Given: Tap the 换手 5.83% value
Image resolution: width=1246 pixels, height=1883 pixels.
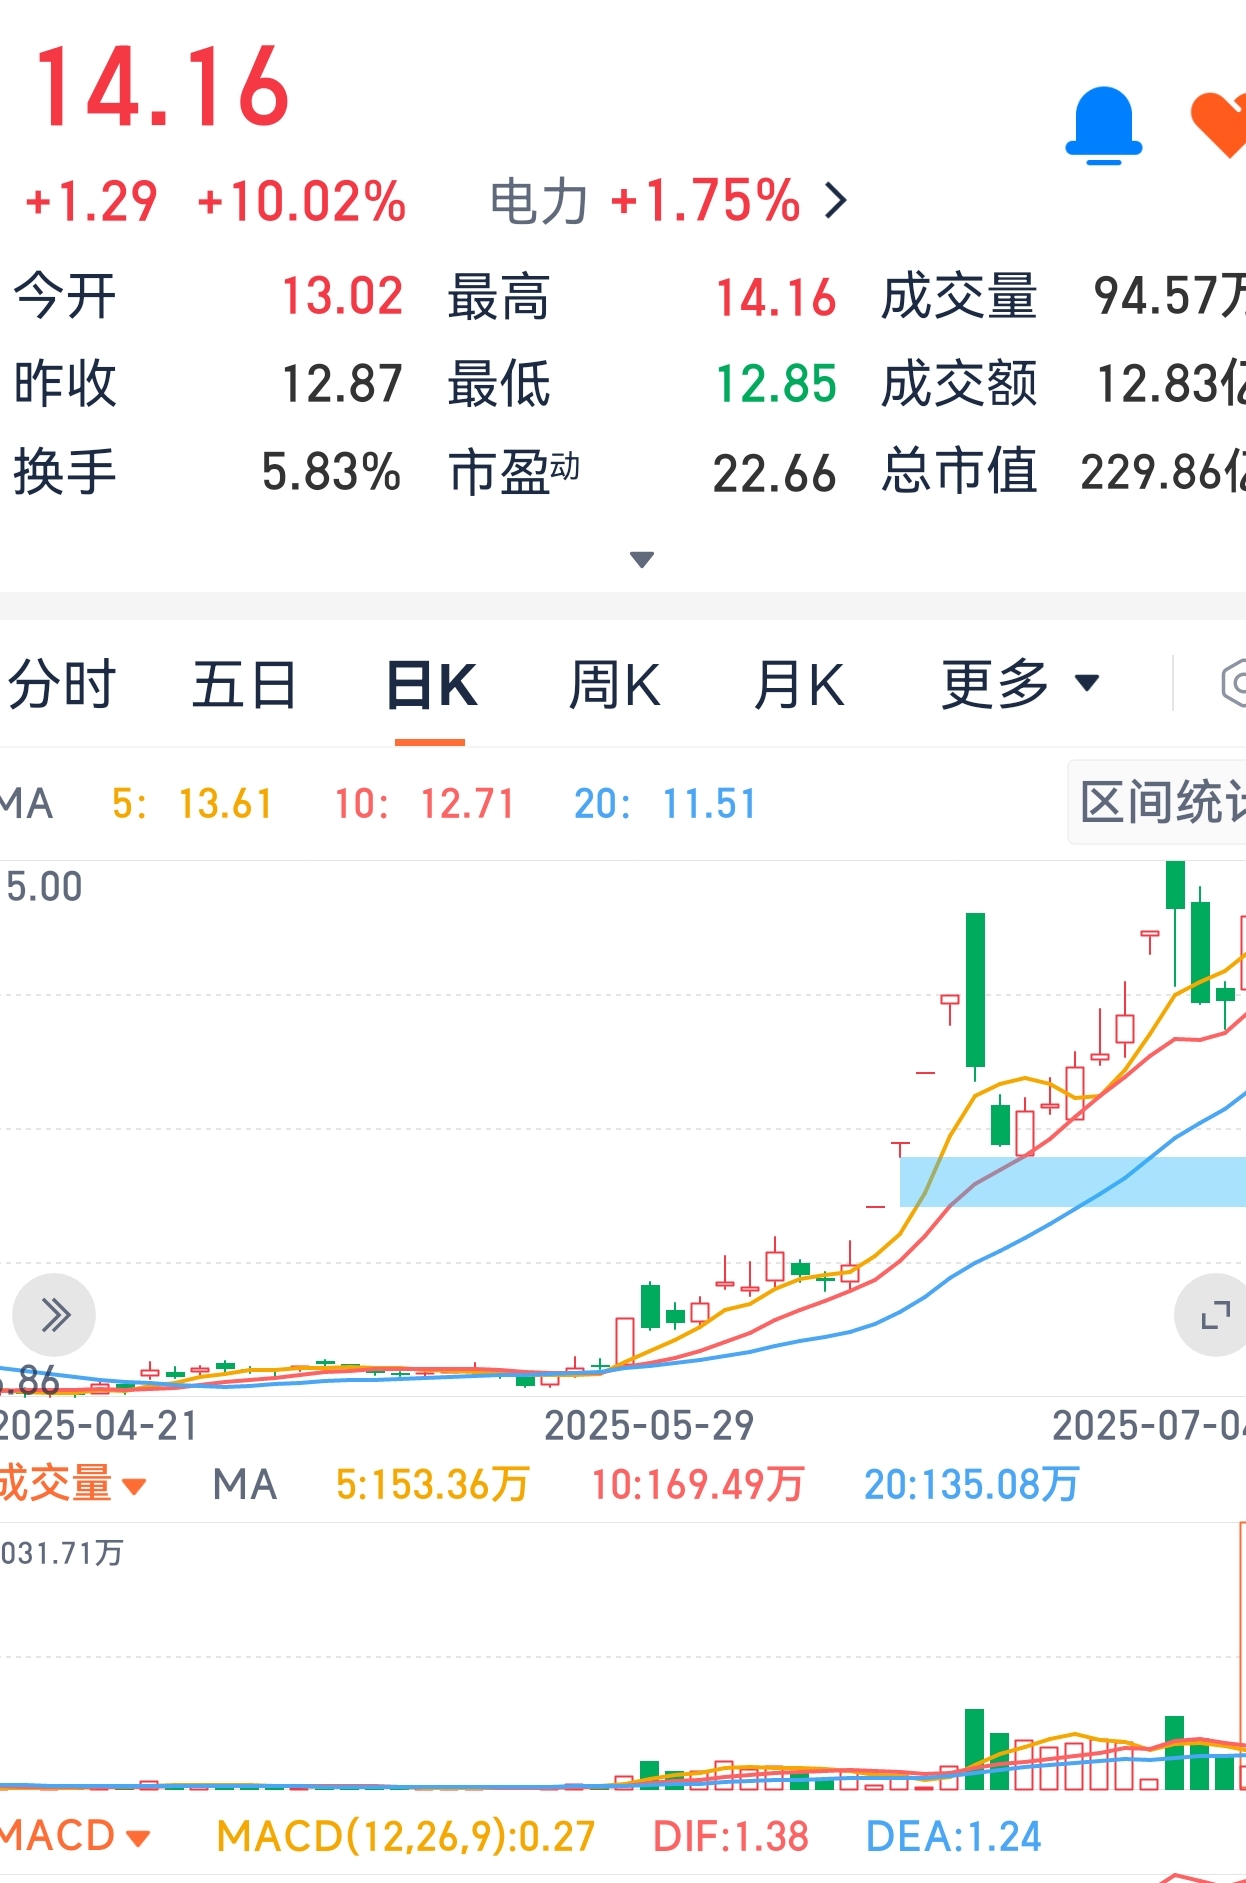Looking at the screenshot, I should pyautogui.click(x=331, y=472).
